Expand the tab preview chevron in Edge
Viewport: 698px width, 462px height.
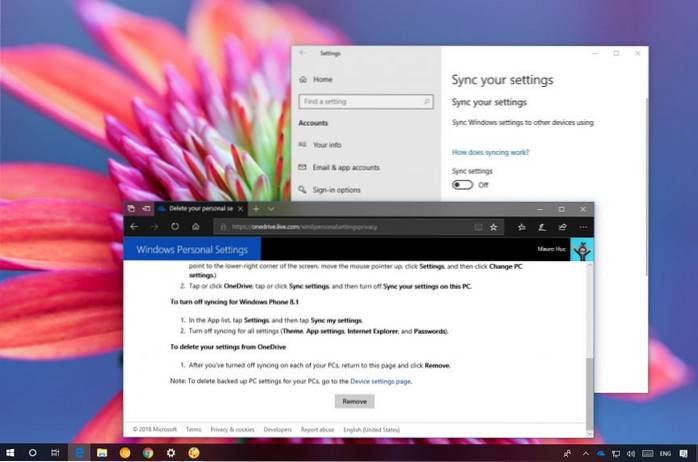coord(272,209)
